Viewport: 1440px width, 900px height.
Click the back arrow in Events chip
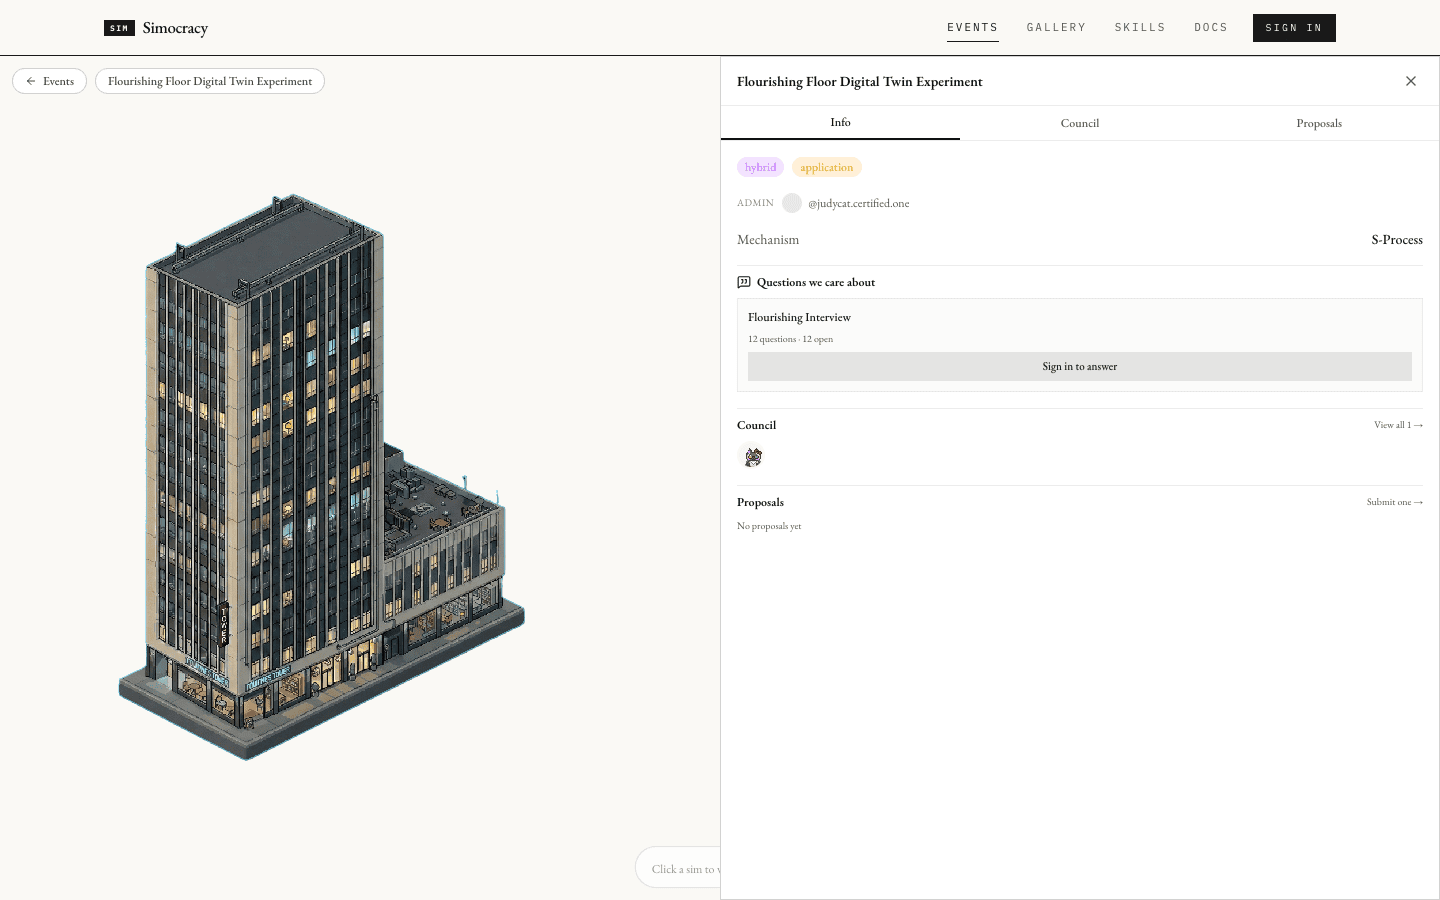[x=31, y=81]
